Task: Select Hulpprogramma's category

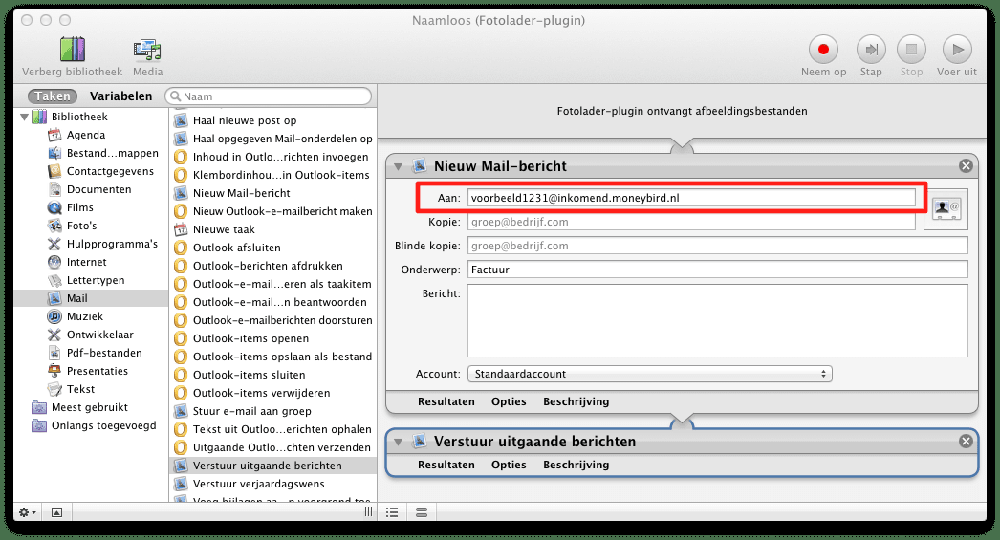Action: pos(103,244)
